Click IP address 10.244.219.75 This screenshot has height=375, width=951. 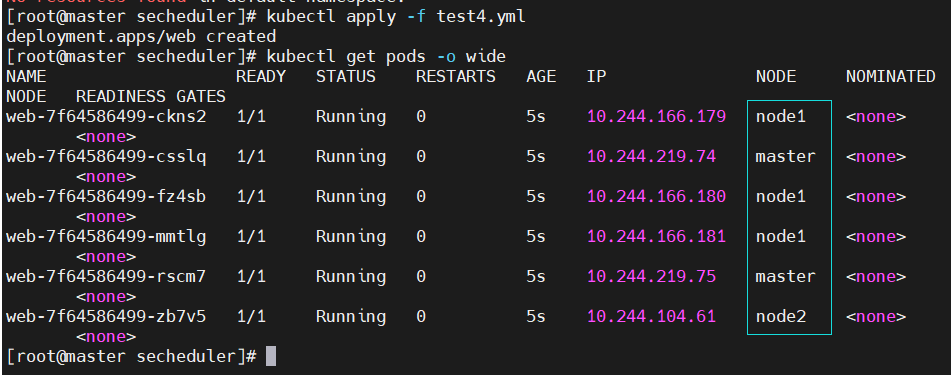[651, 277]
